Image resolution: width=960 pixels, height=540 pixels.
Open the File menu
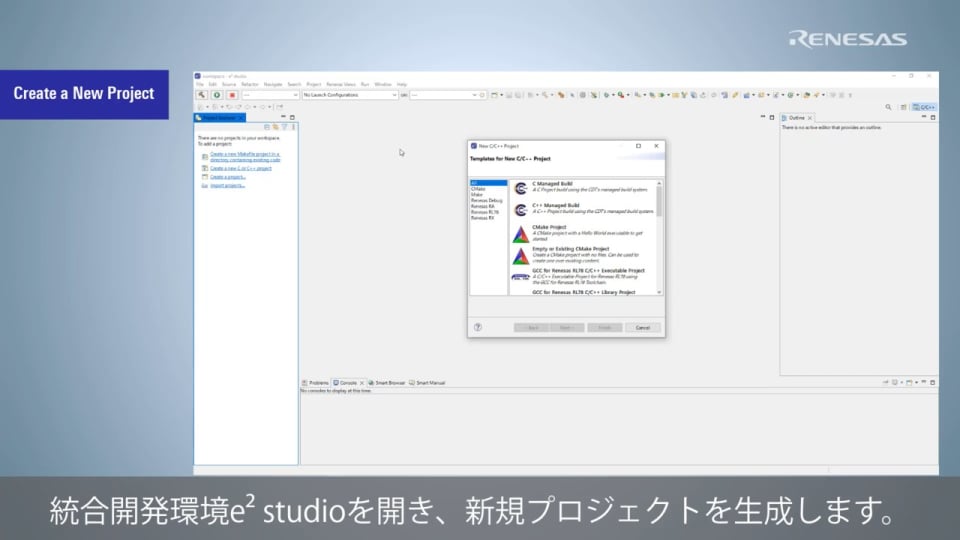[x=200, y=84]
